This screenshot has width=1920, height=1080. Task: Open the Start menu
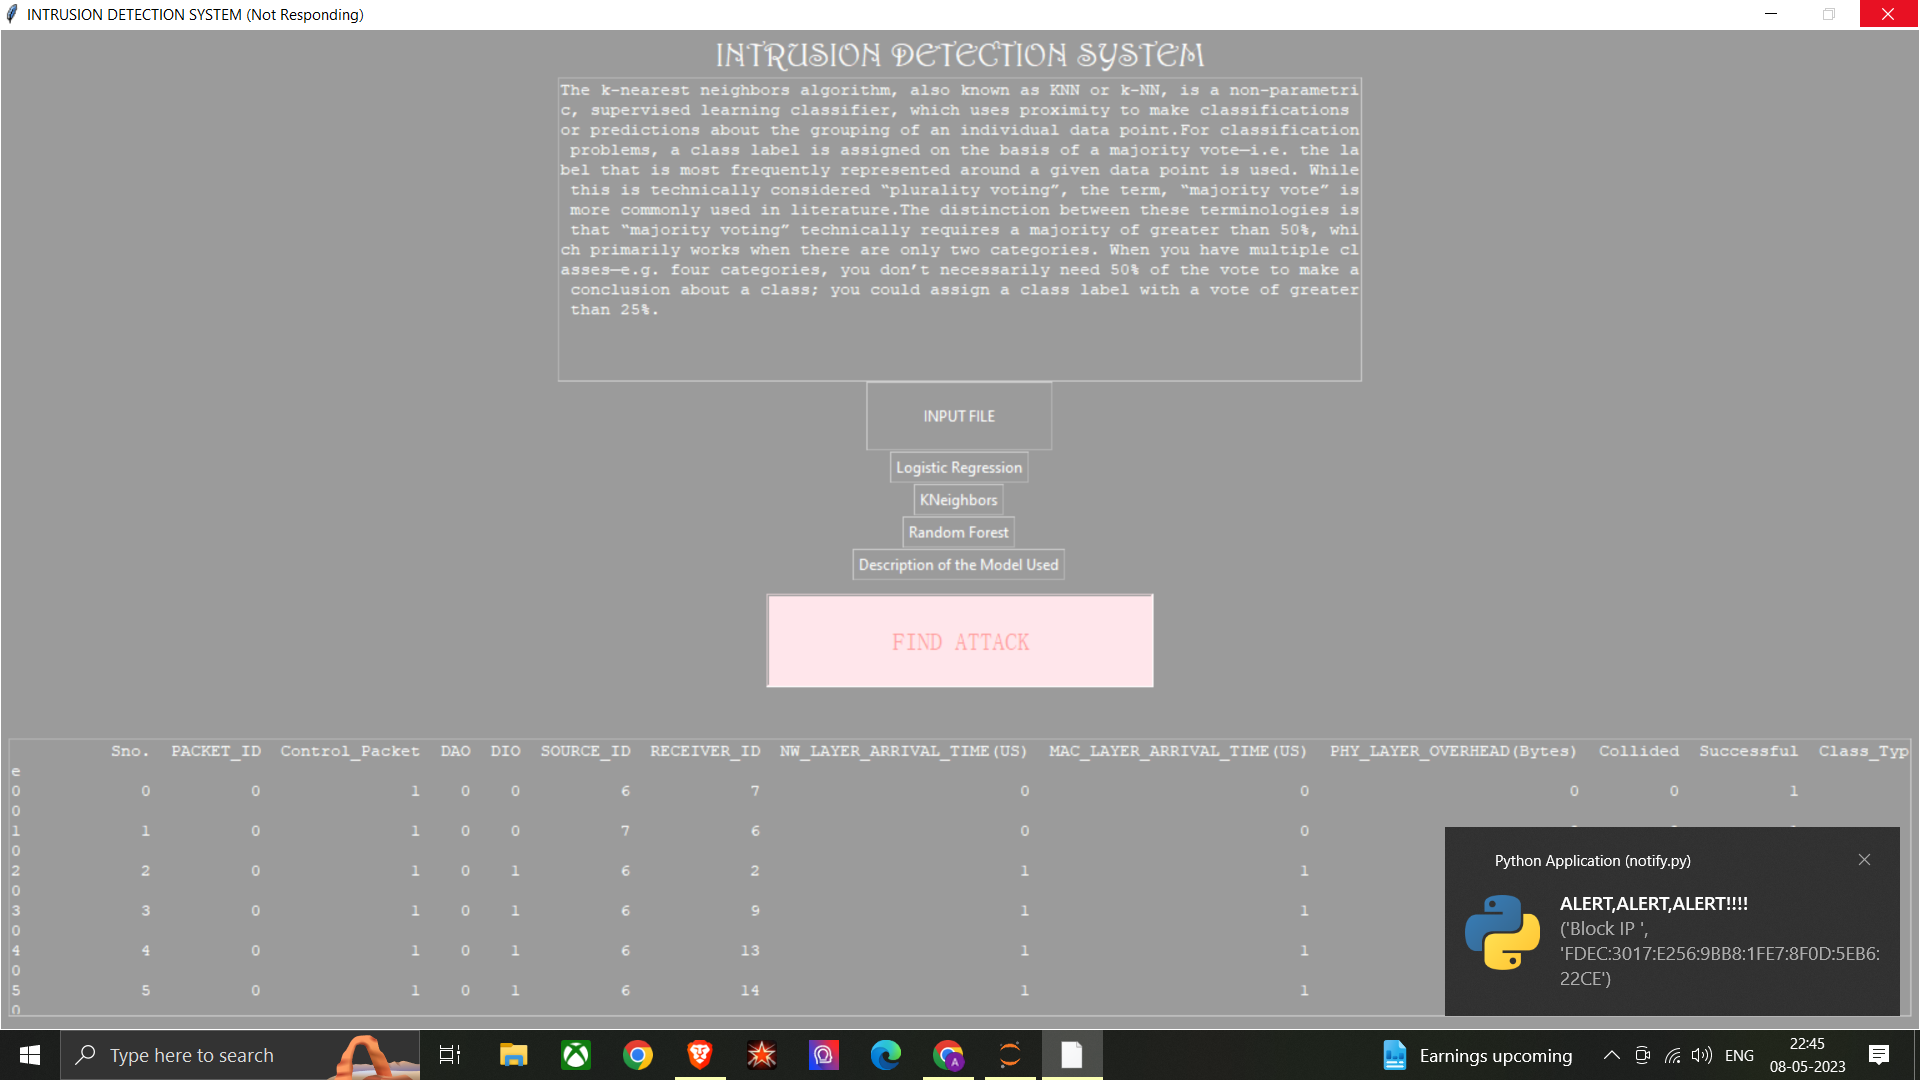[30, 1055]
